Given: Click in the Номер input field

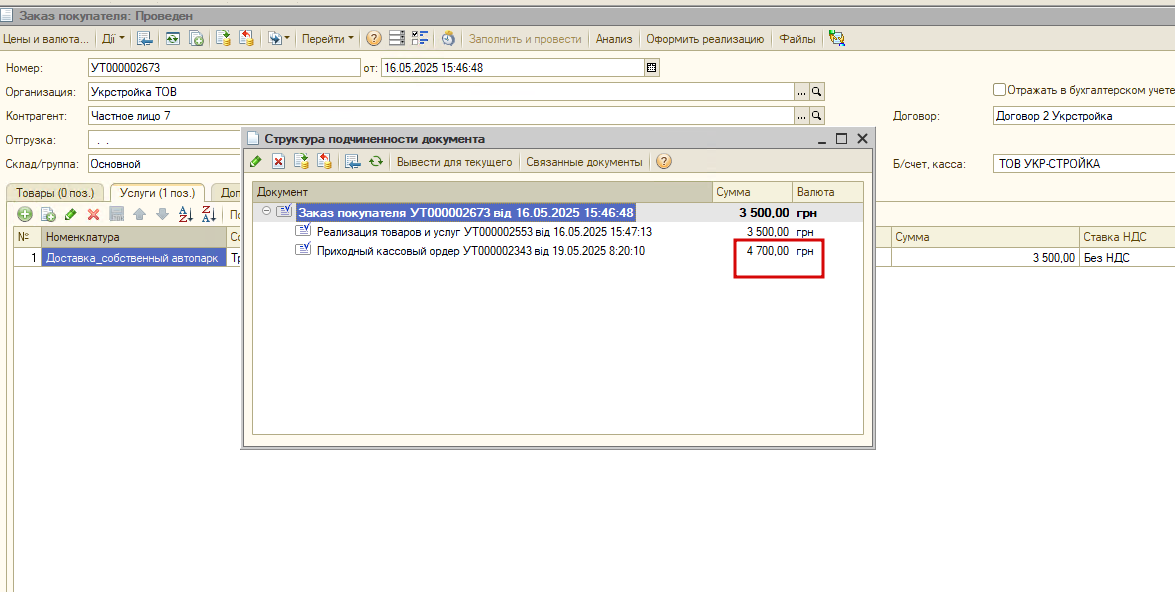Looking at the screenshot, I should click(224, 67).
